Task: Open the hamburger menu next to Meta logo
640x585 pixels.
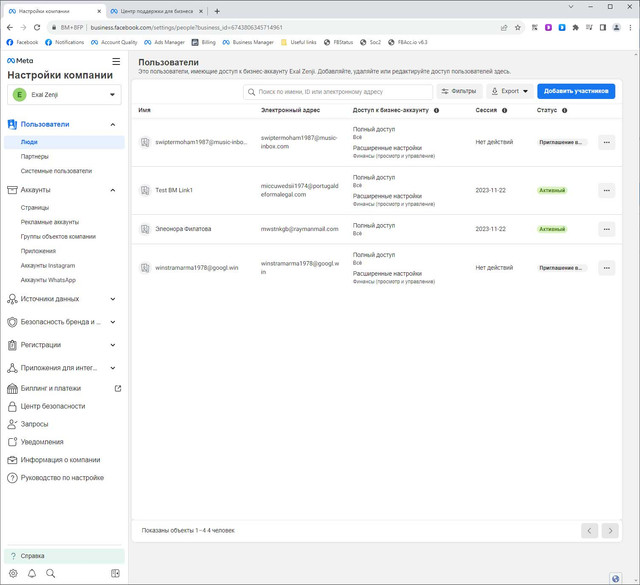Action: (x=116, y=61)
